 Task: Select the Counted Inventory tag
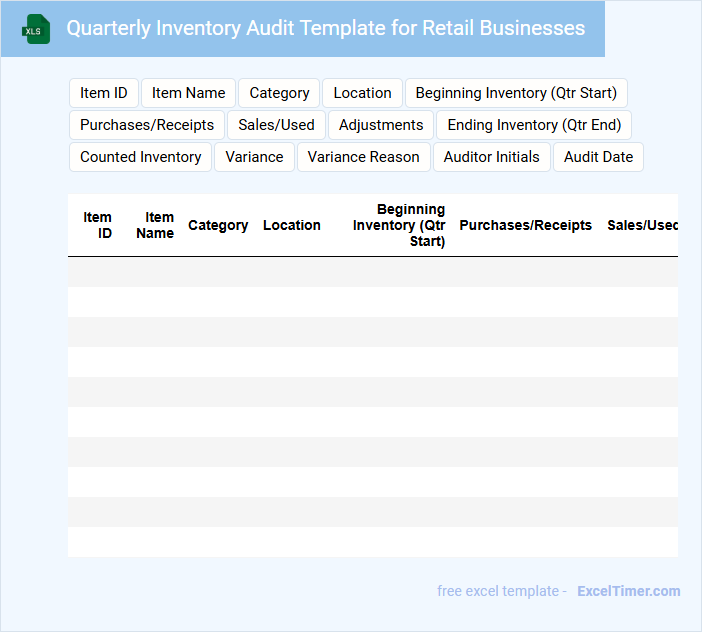[x=140, y=157]
